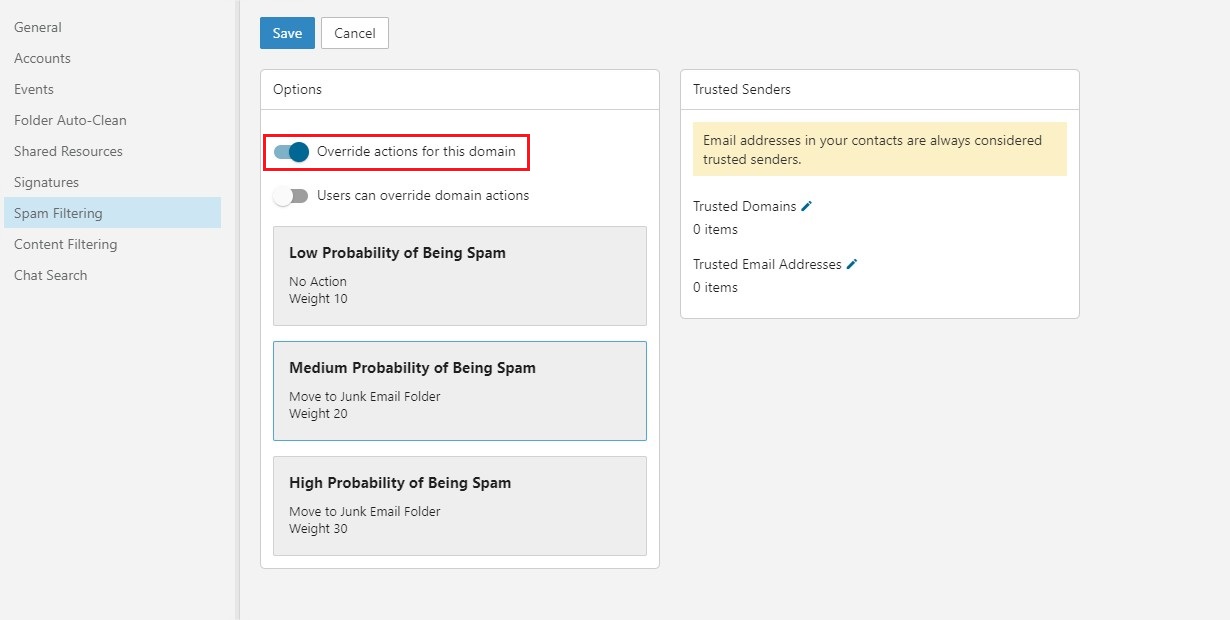Click the Trusted Senders panel header

click(880, 89)
